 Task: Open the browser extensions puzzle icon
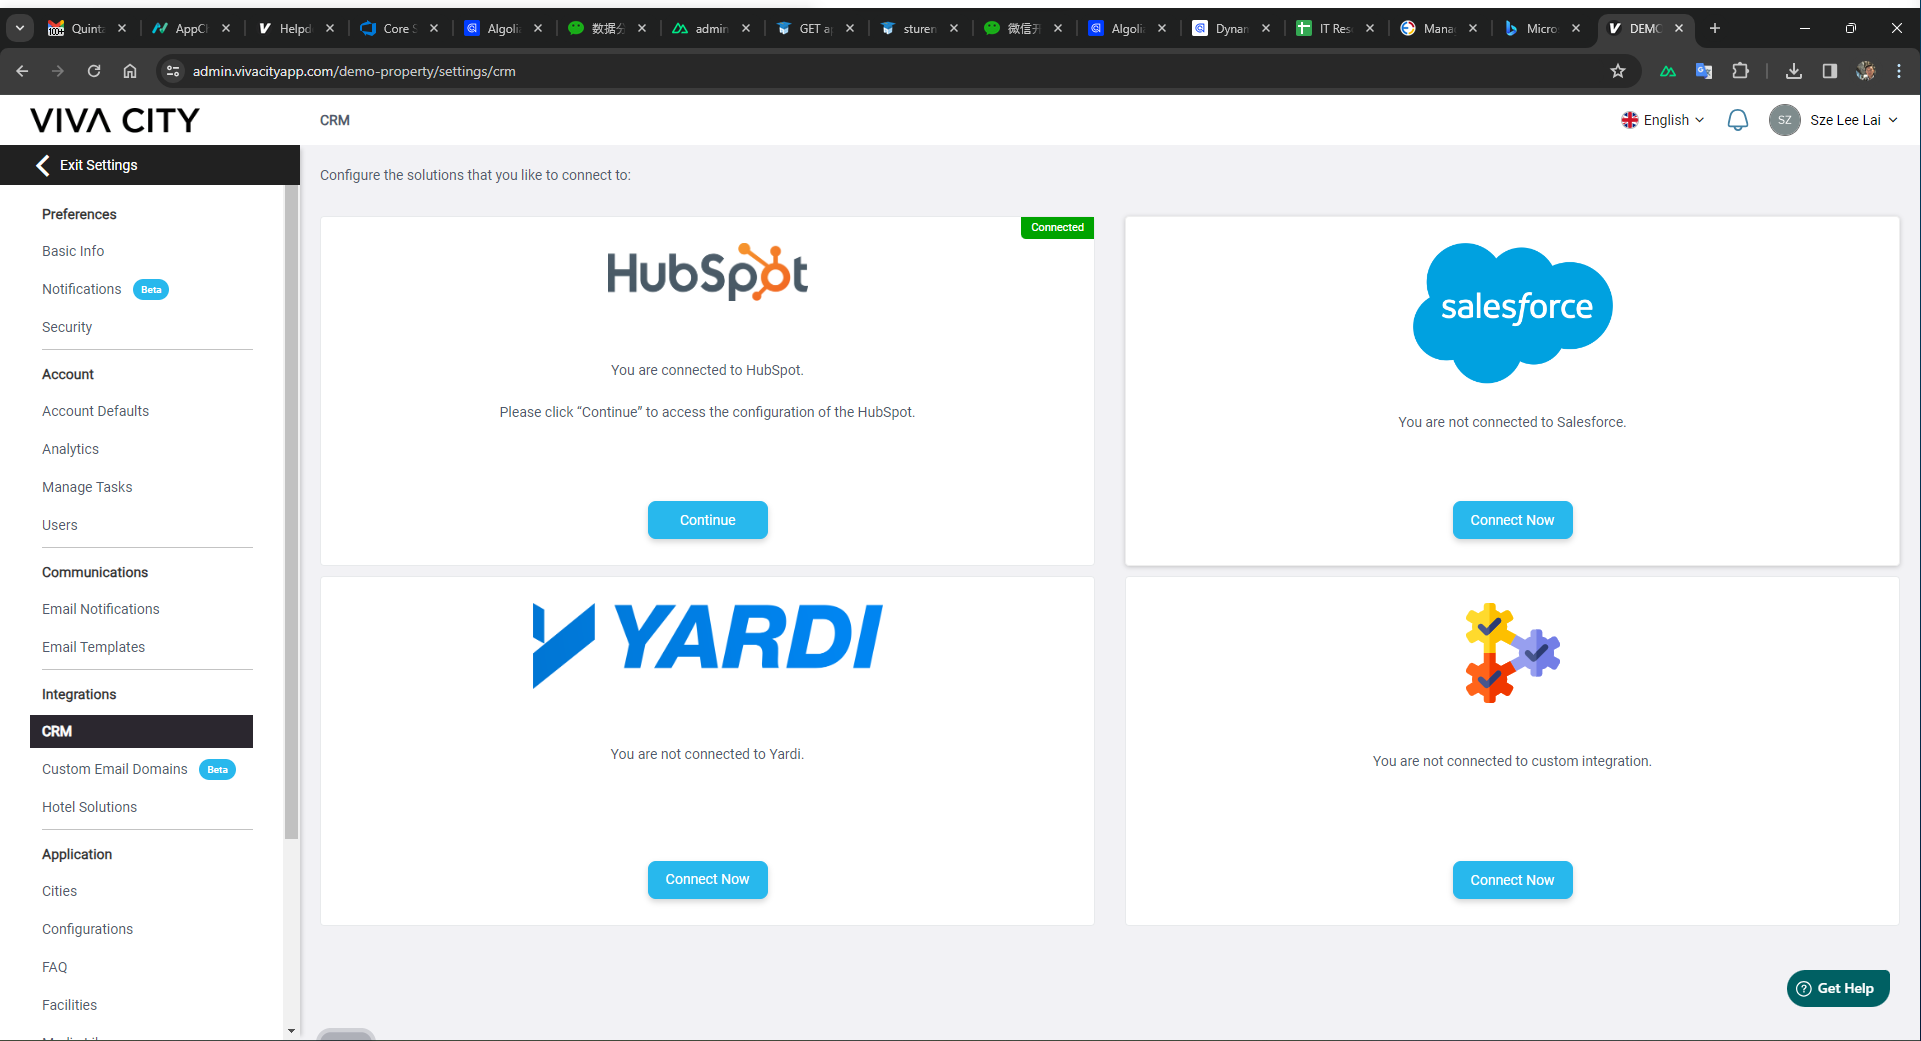1741,71
